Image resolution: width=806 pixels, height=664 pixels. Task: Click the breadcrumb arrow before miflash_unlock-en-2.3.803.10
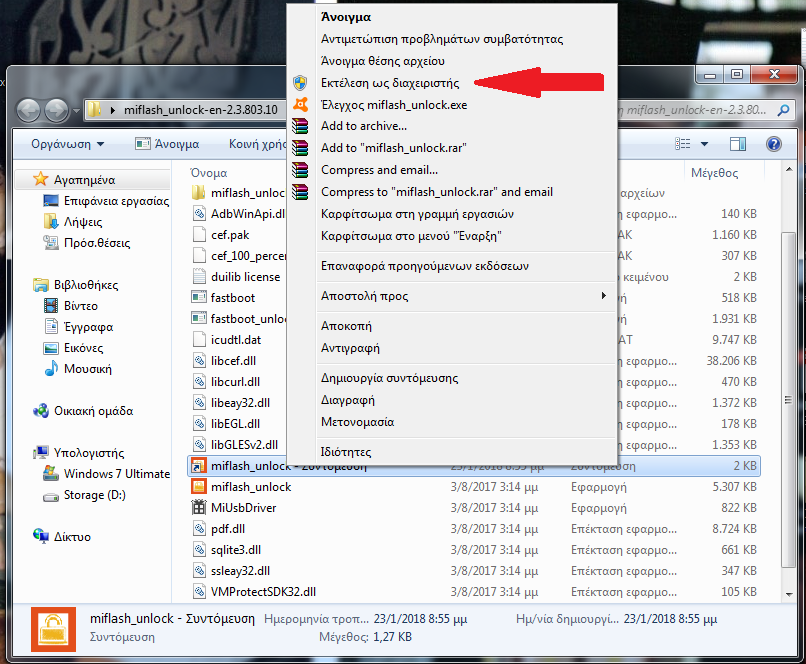click(x=113, y=110)
